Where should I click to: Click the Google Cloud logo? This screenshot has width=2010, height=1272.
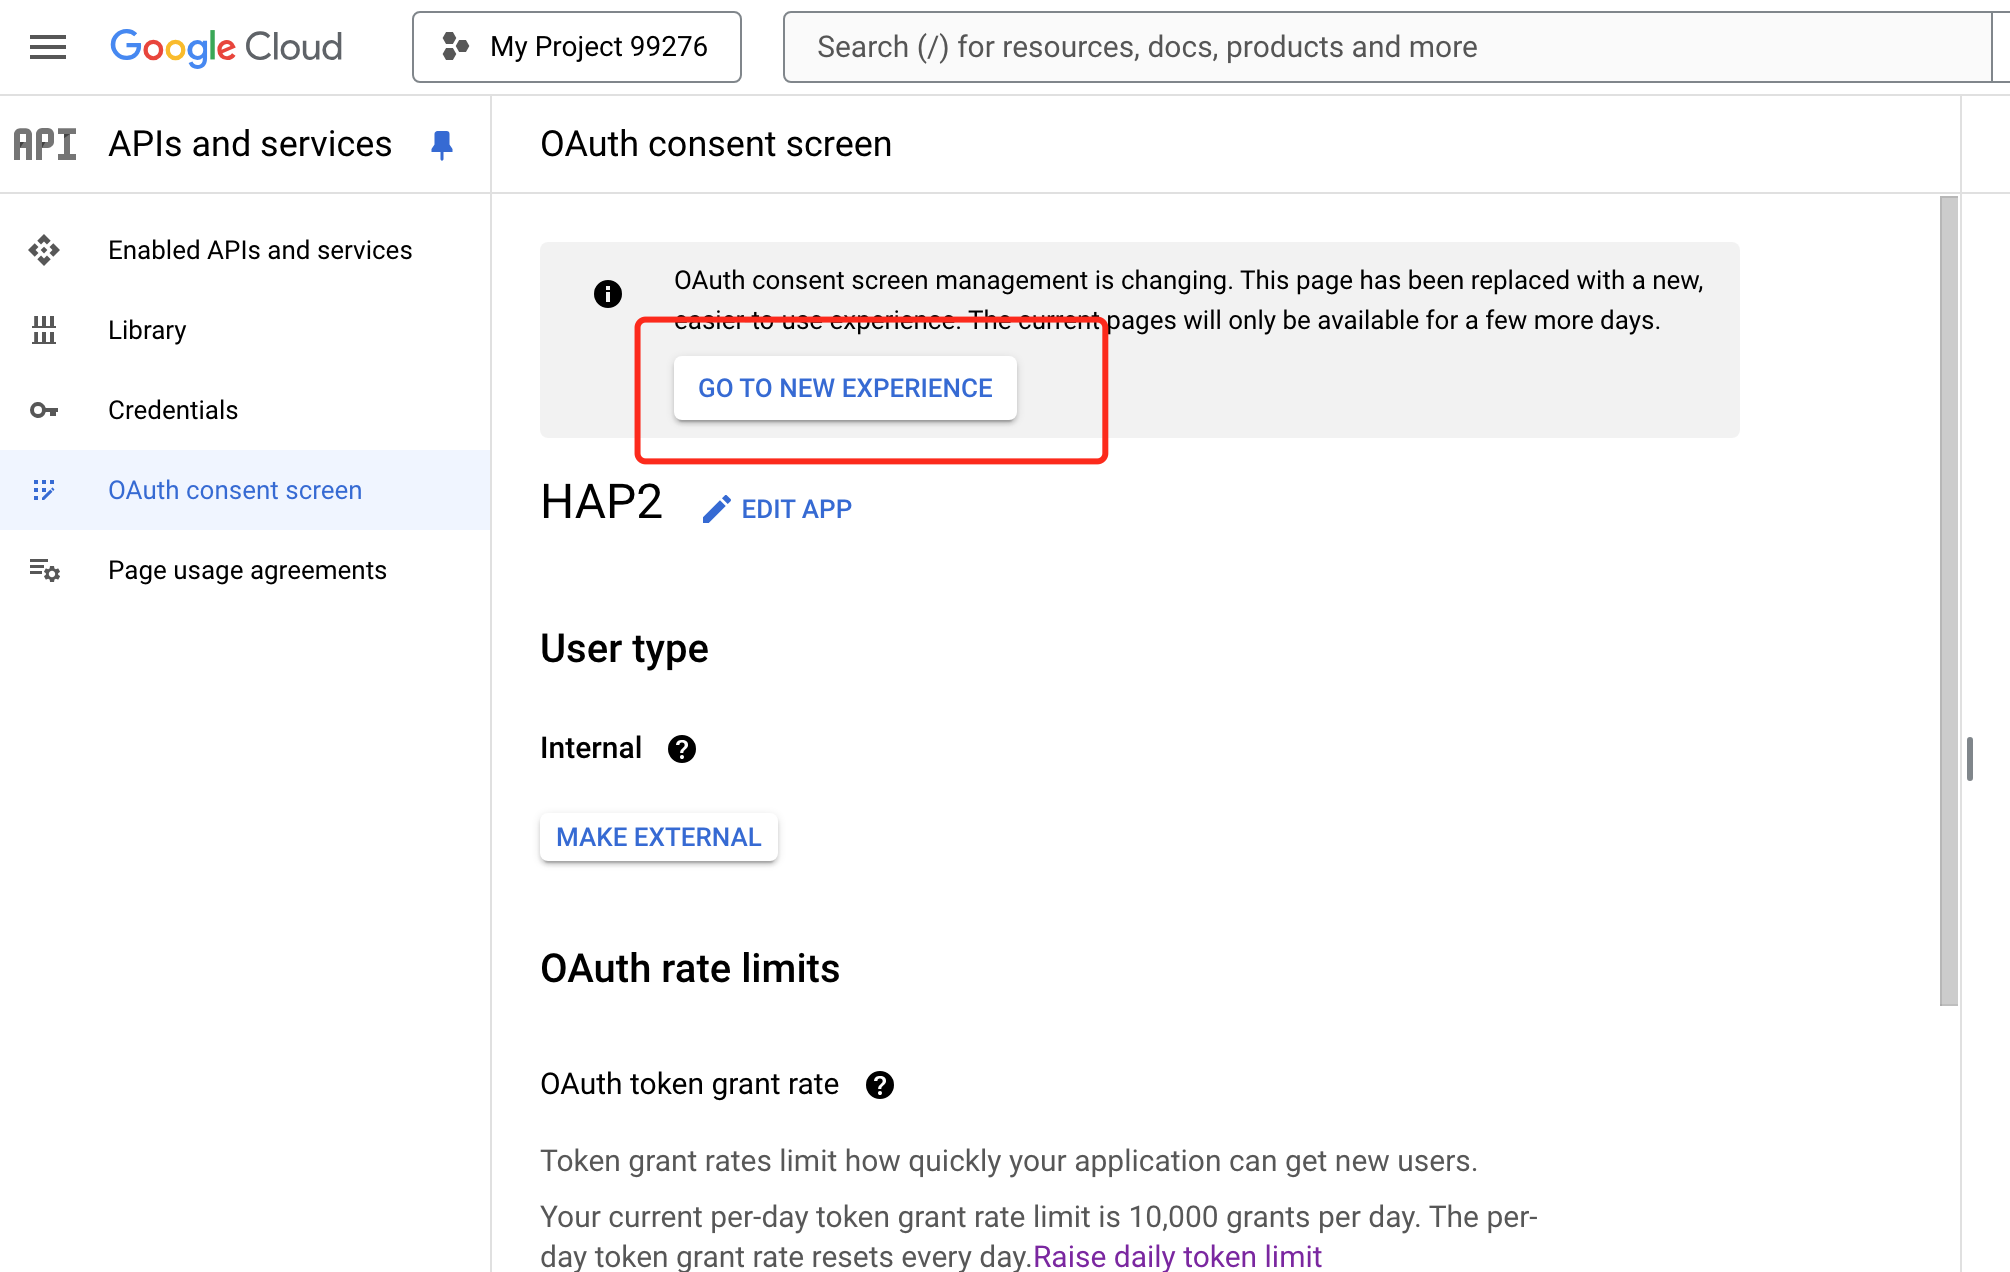(x=226, y=47)
